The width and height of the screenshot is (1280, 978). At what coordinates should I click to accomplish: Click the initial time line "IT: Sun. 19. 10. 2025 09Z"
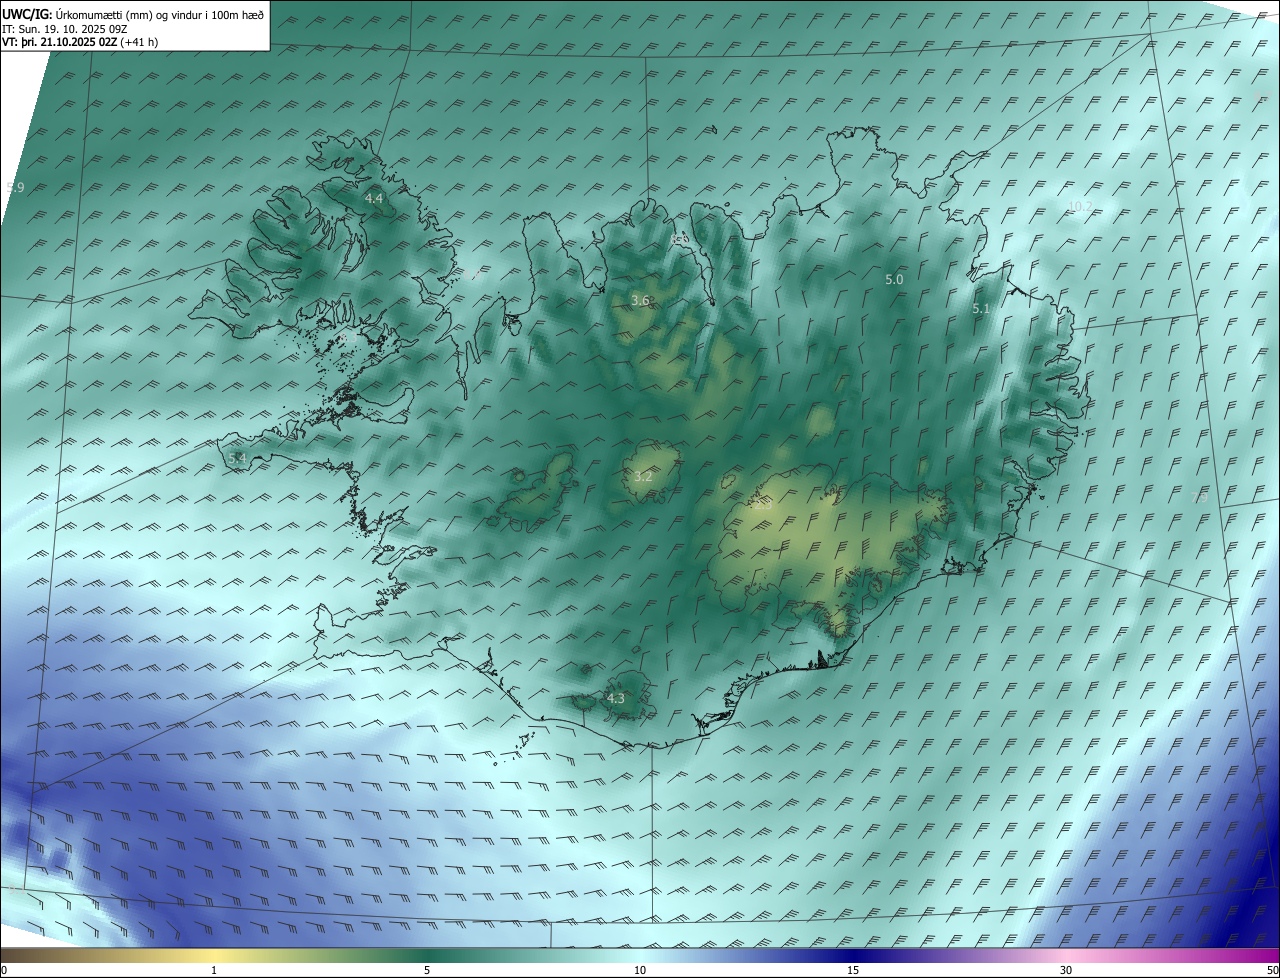pos(65,29)
